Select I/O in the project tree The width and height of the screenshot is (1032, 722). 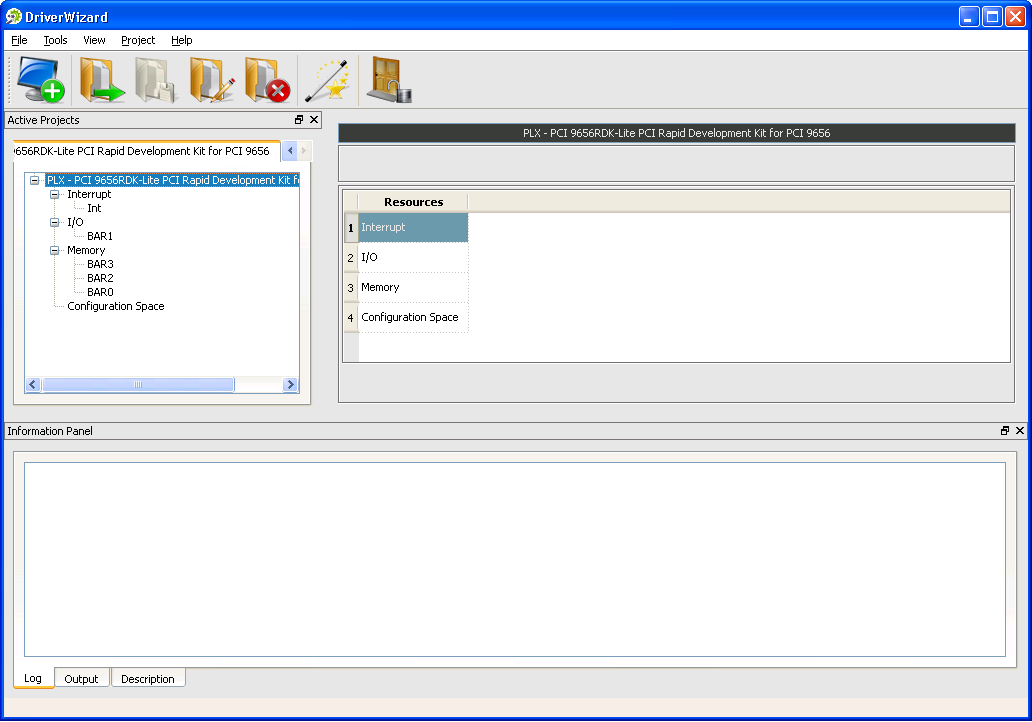pos(75,222)
